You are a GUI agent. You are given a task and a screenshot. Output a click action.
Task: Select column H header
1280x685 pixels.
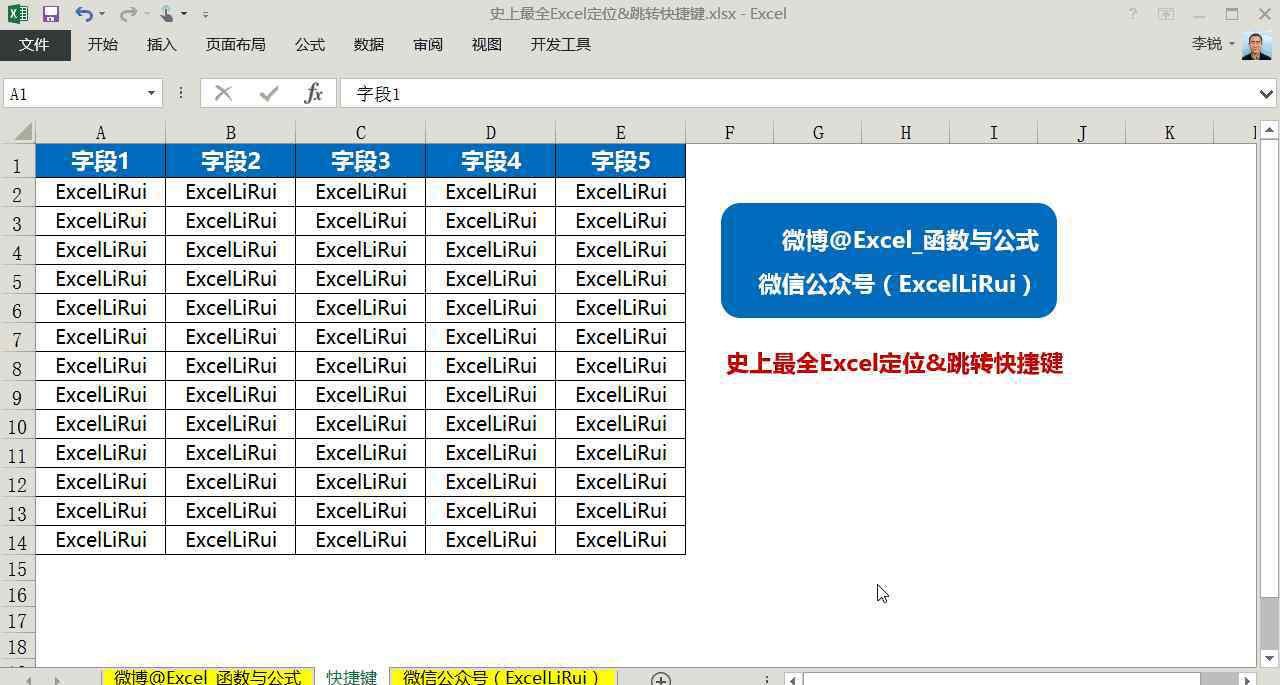[x=905, y=132]
